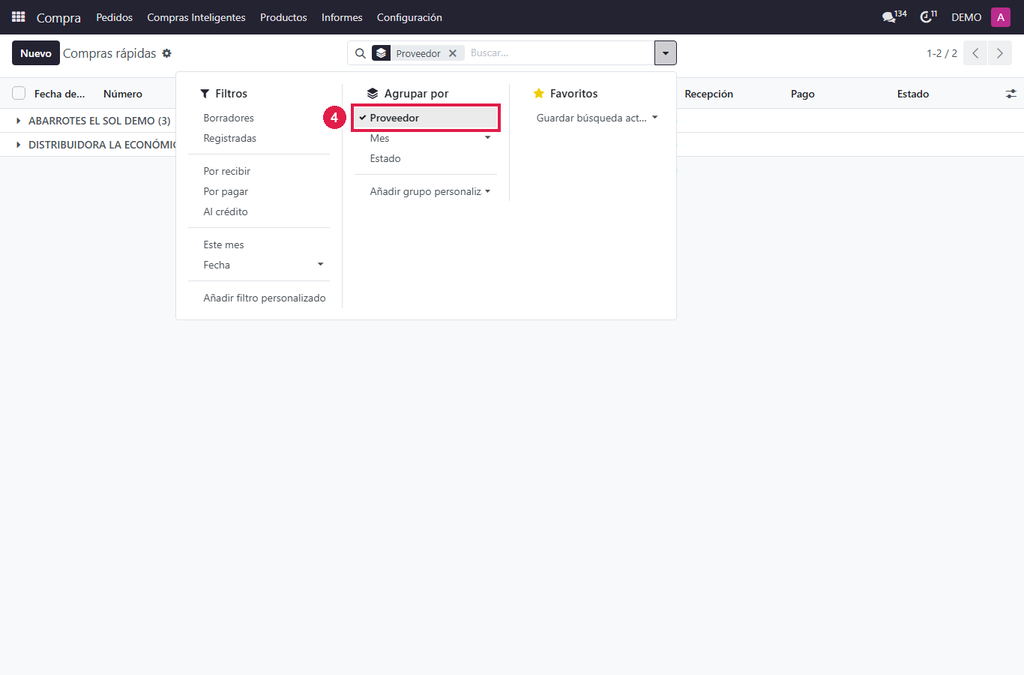Sort by the Recepción column header
This screenshot has height=675, width=1024.
pyautogui.click(x=709, y=94)
